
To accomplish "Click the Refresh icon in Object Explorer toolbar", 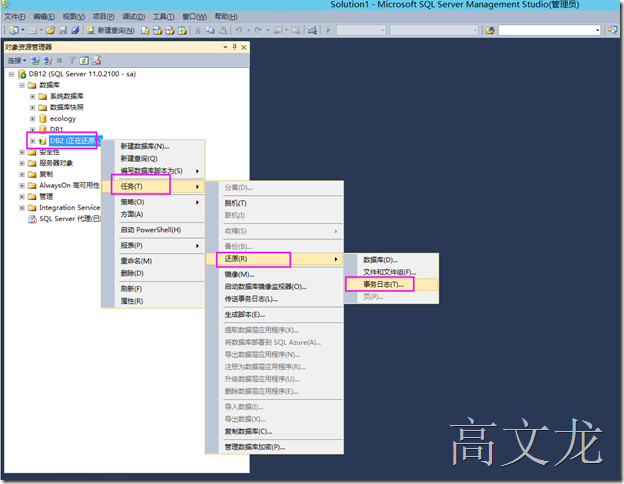I will 84,60.
